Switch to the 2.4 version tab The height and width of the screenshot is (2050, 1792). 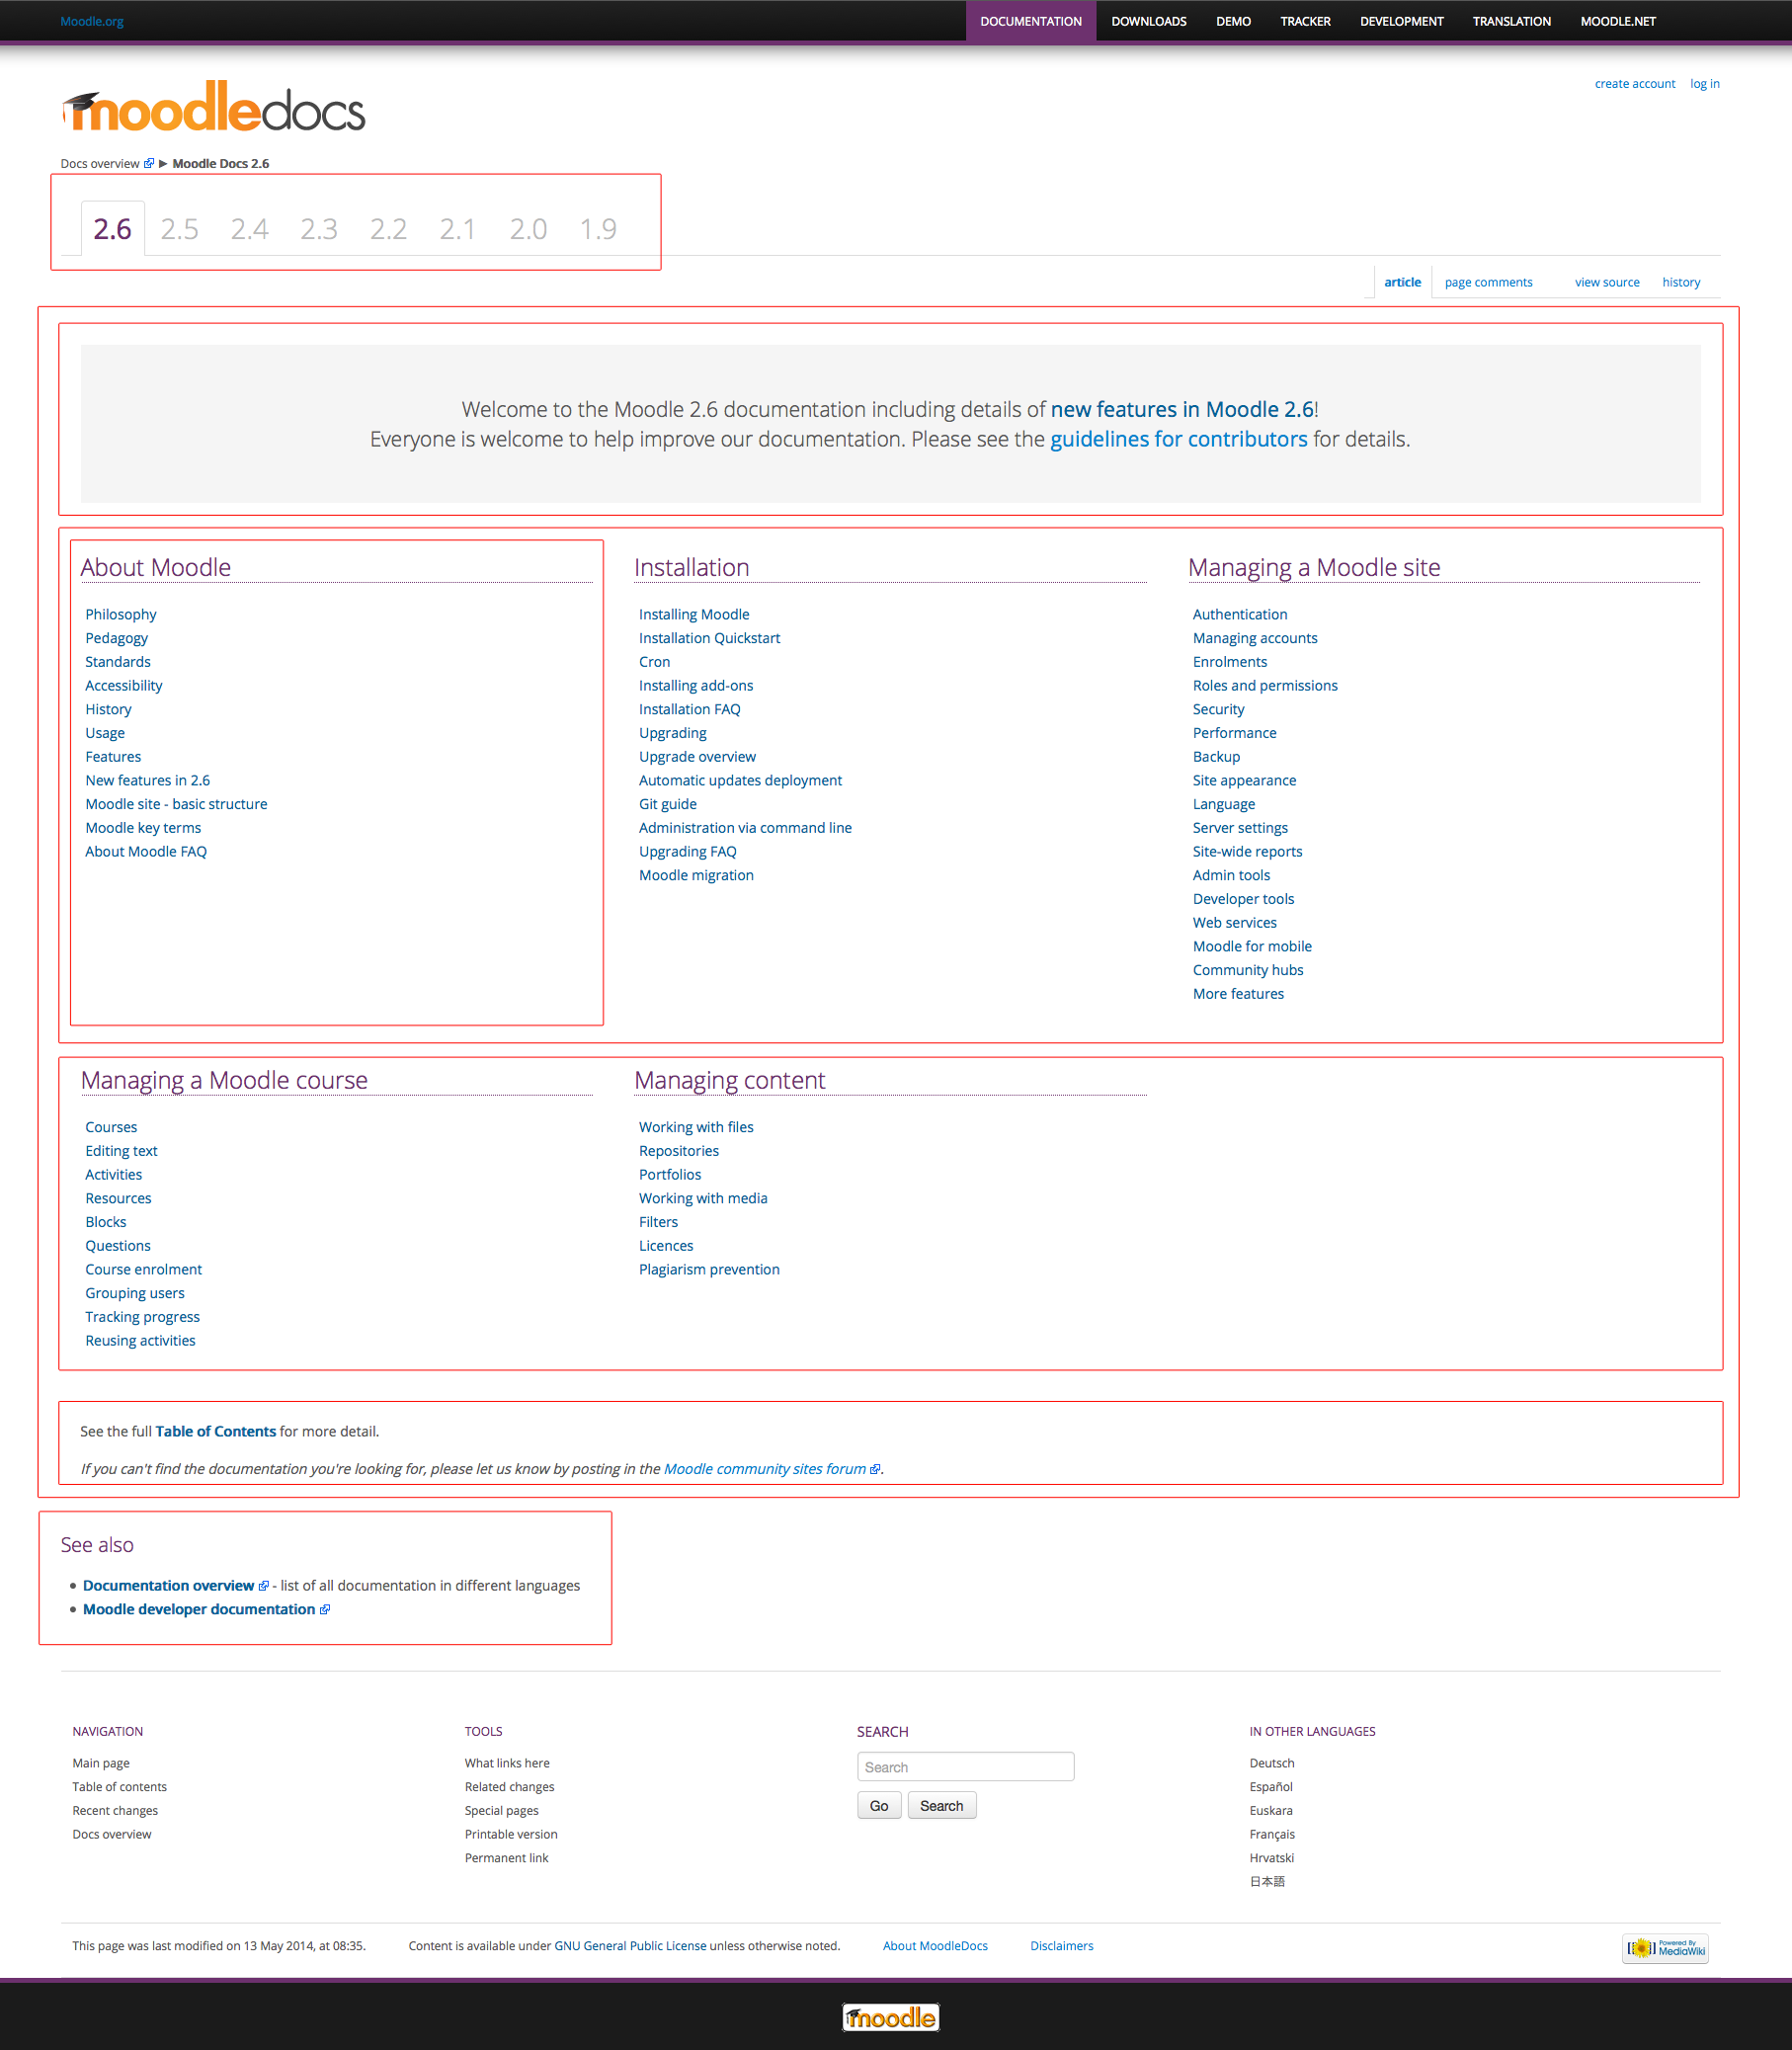click(250, 229)
